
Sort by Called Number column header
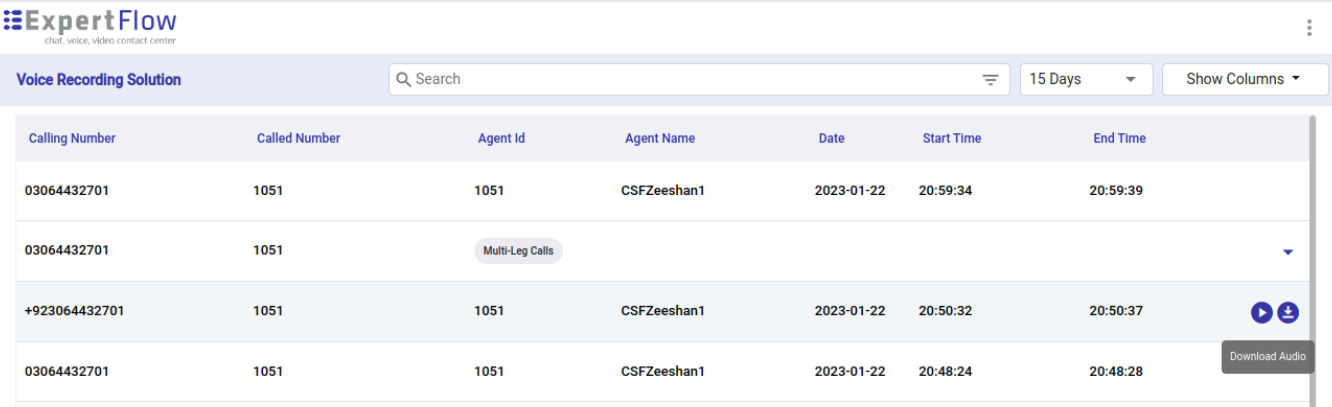click(298, 138)
